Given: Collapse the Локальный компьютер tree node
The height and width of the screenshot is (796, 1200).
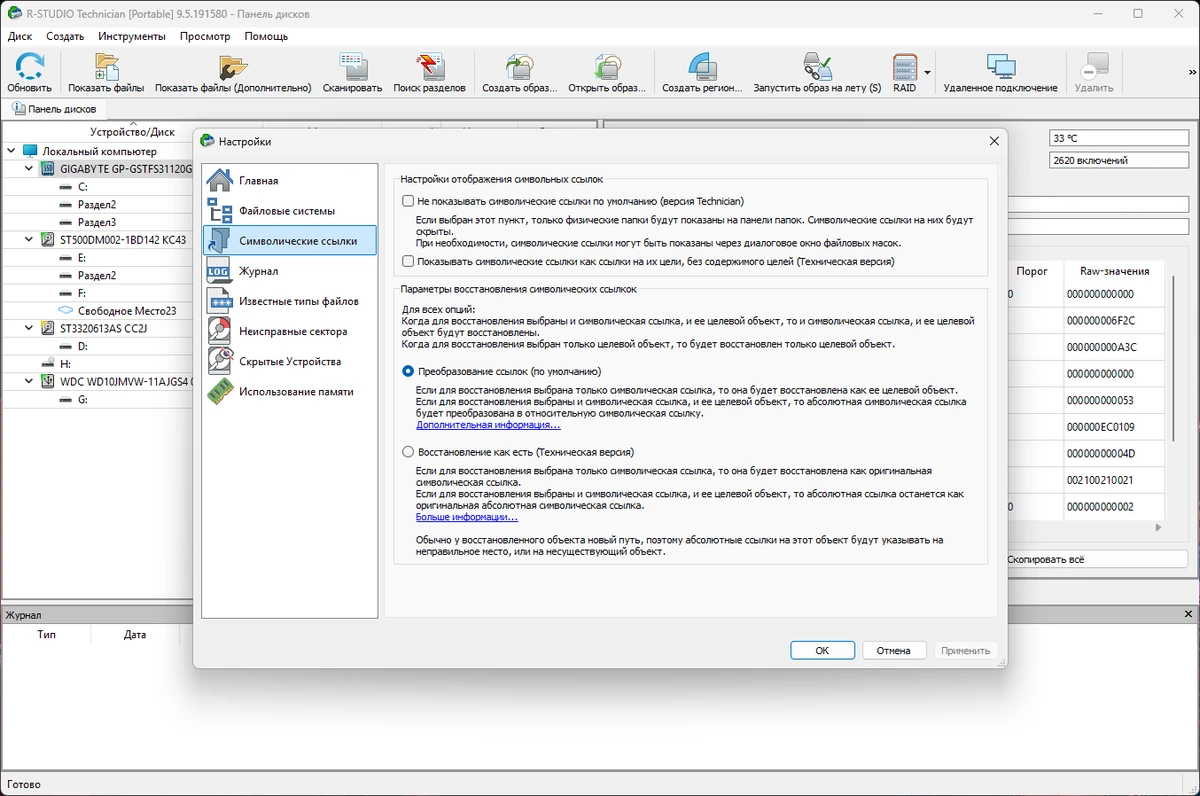Looking at the screenshot, I should tap(11, 151).
